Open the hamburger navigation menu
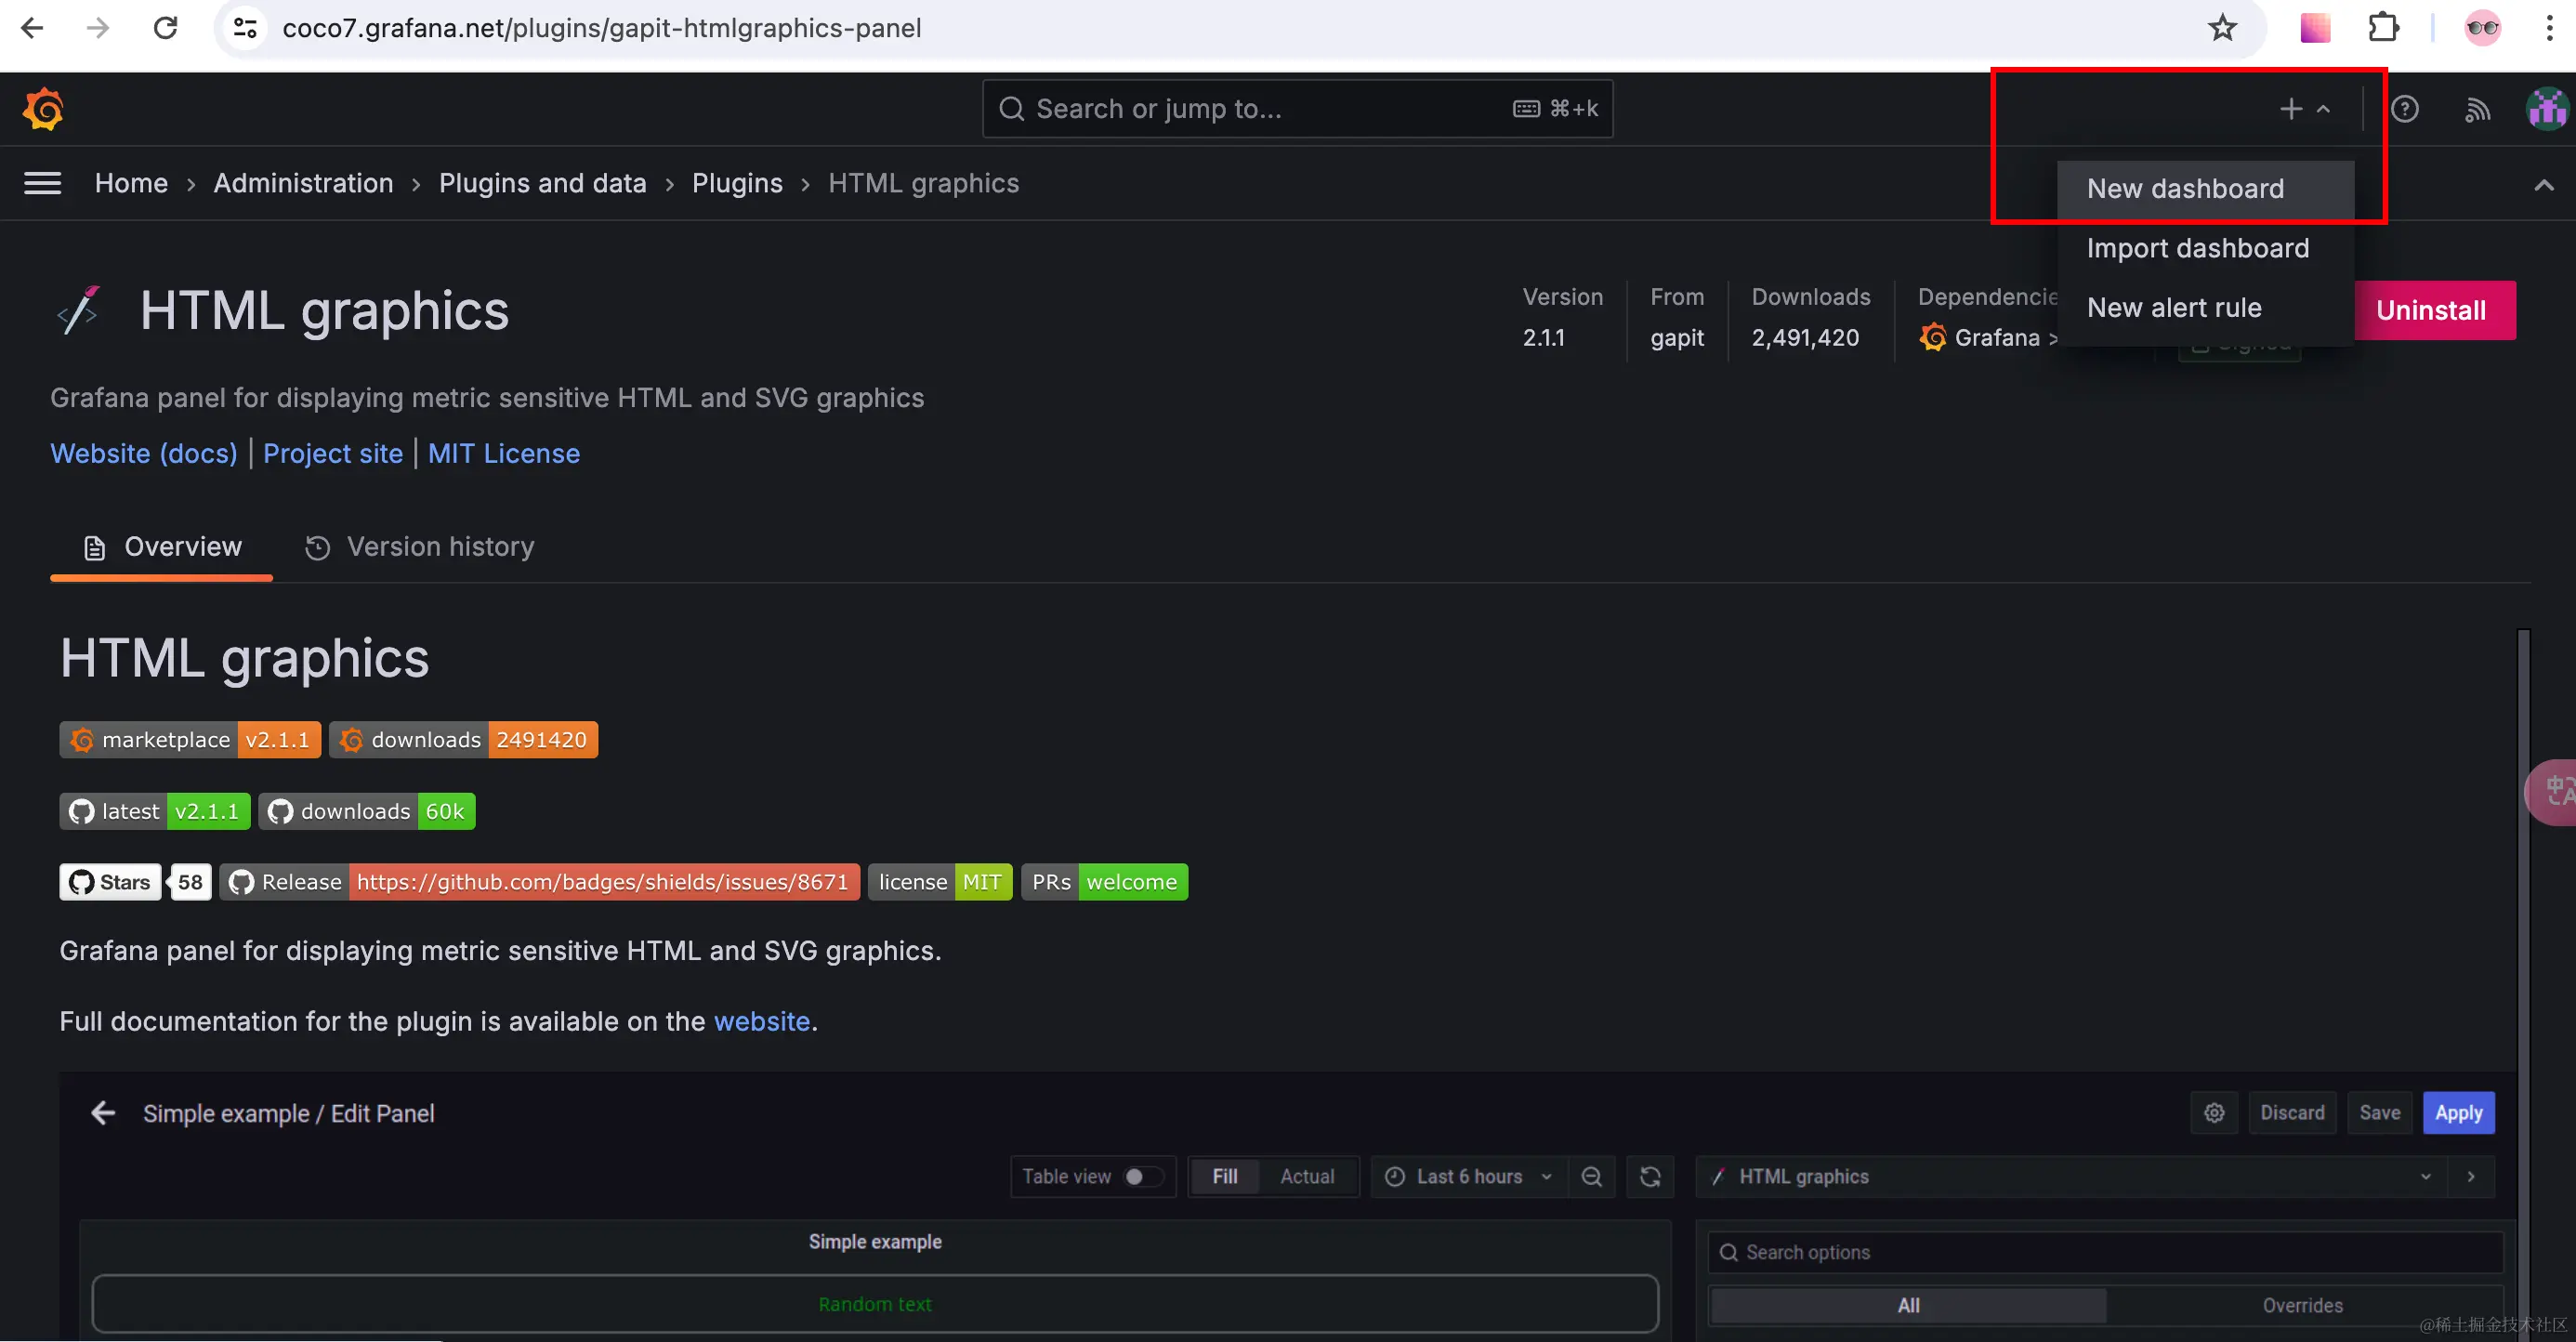Screen dimensions: 2576x1342 [x=42, y=183]
